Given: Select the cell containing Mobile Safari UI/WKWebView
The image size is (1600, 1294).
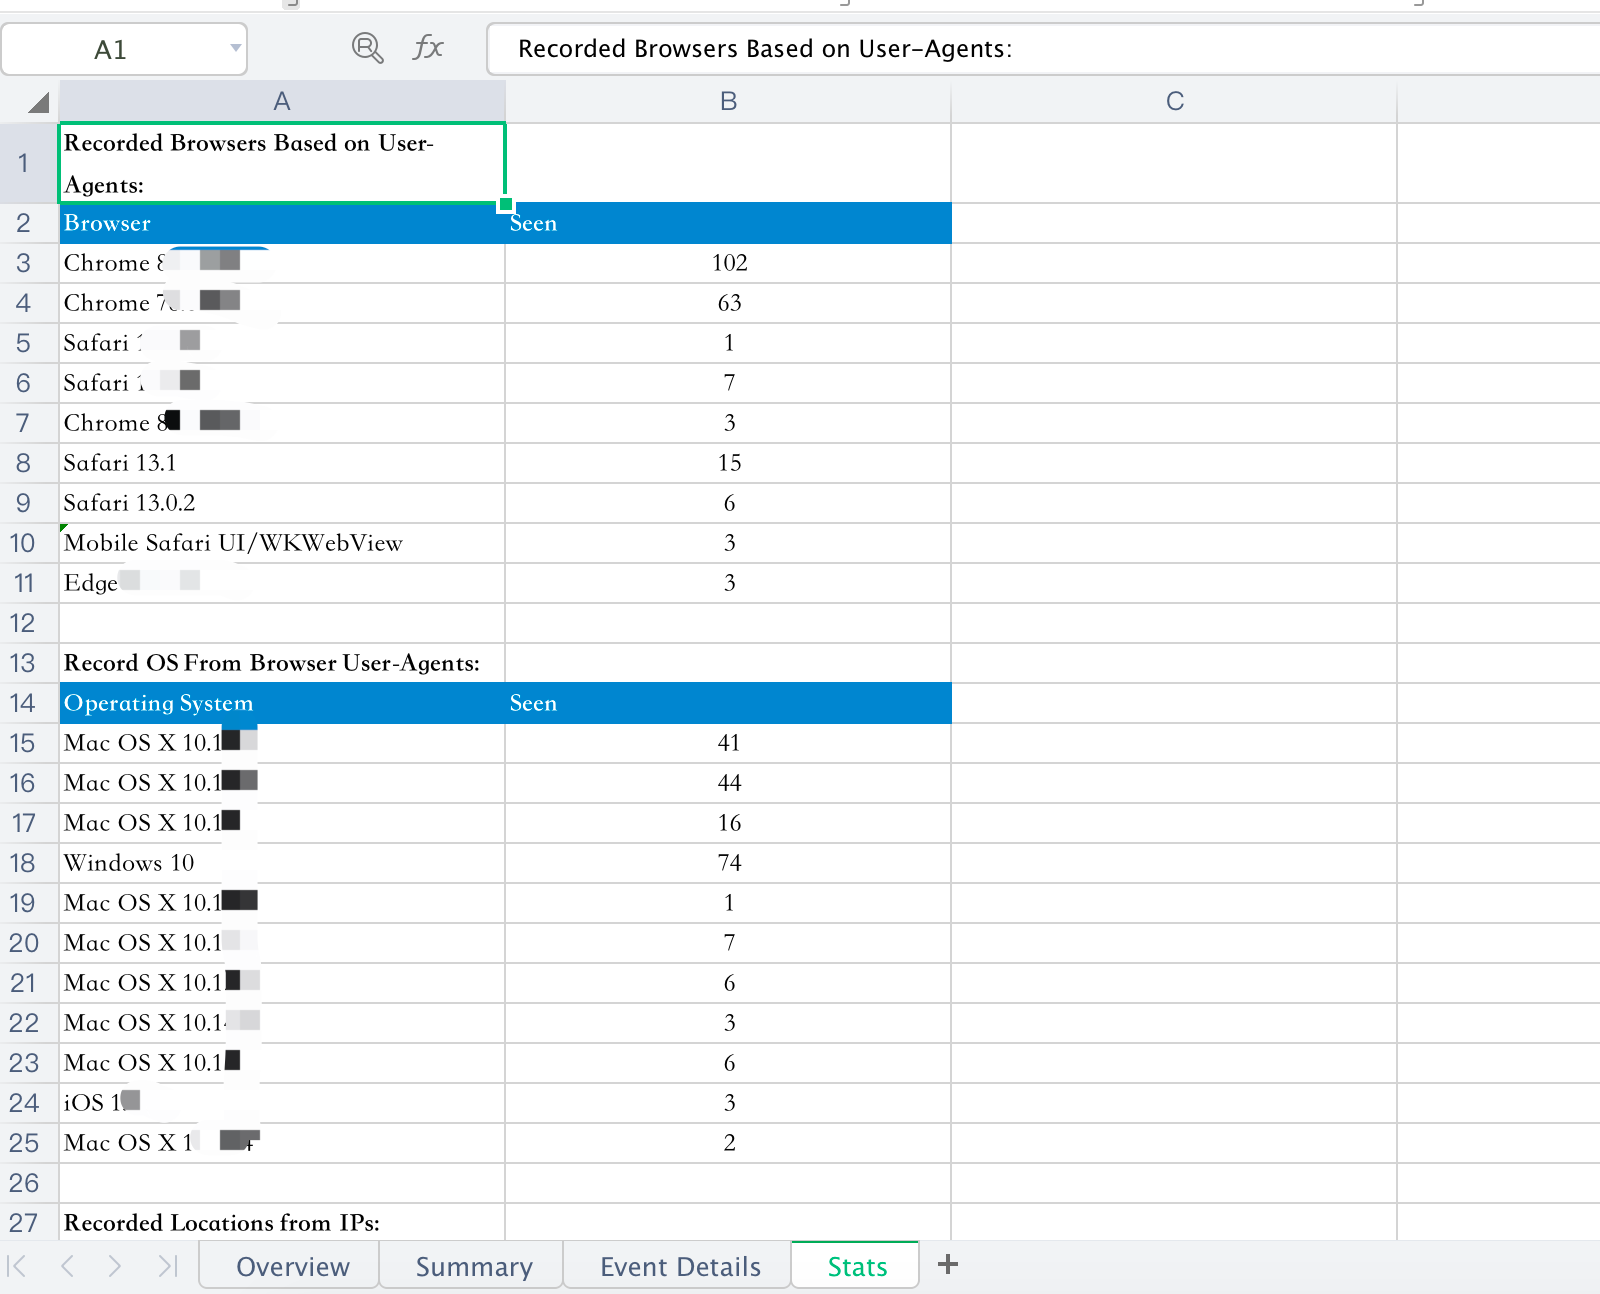Looking at the screenshot, I should pos(282,543).
